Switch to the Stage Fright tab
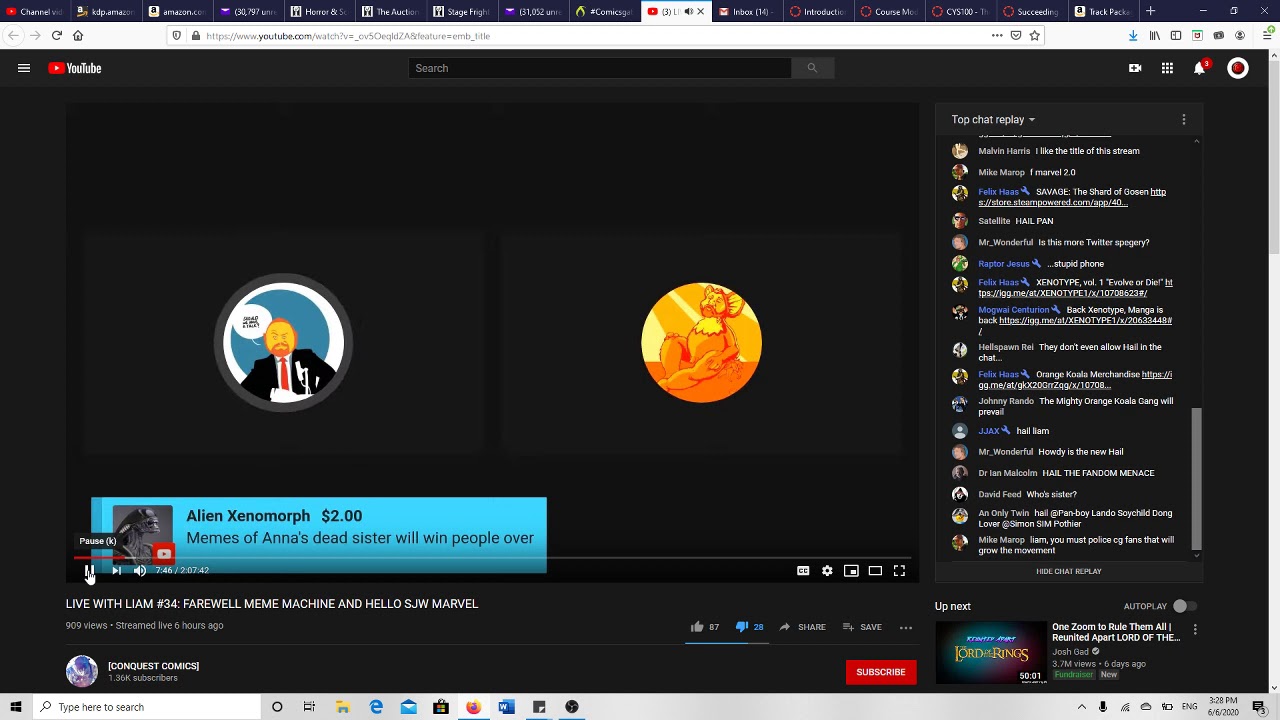 pos(460,12)
